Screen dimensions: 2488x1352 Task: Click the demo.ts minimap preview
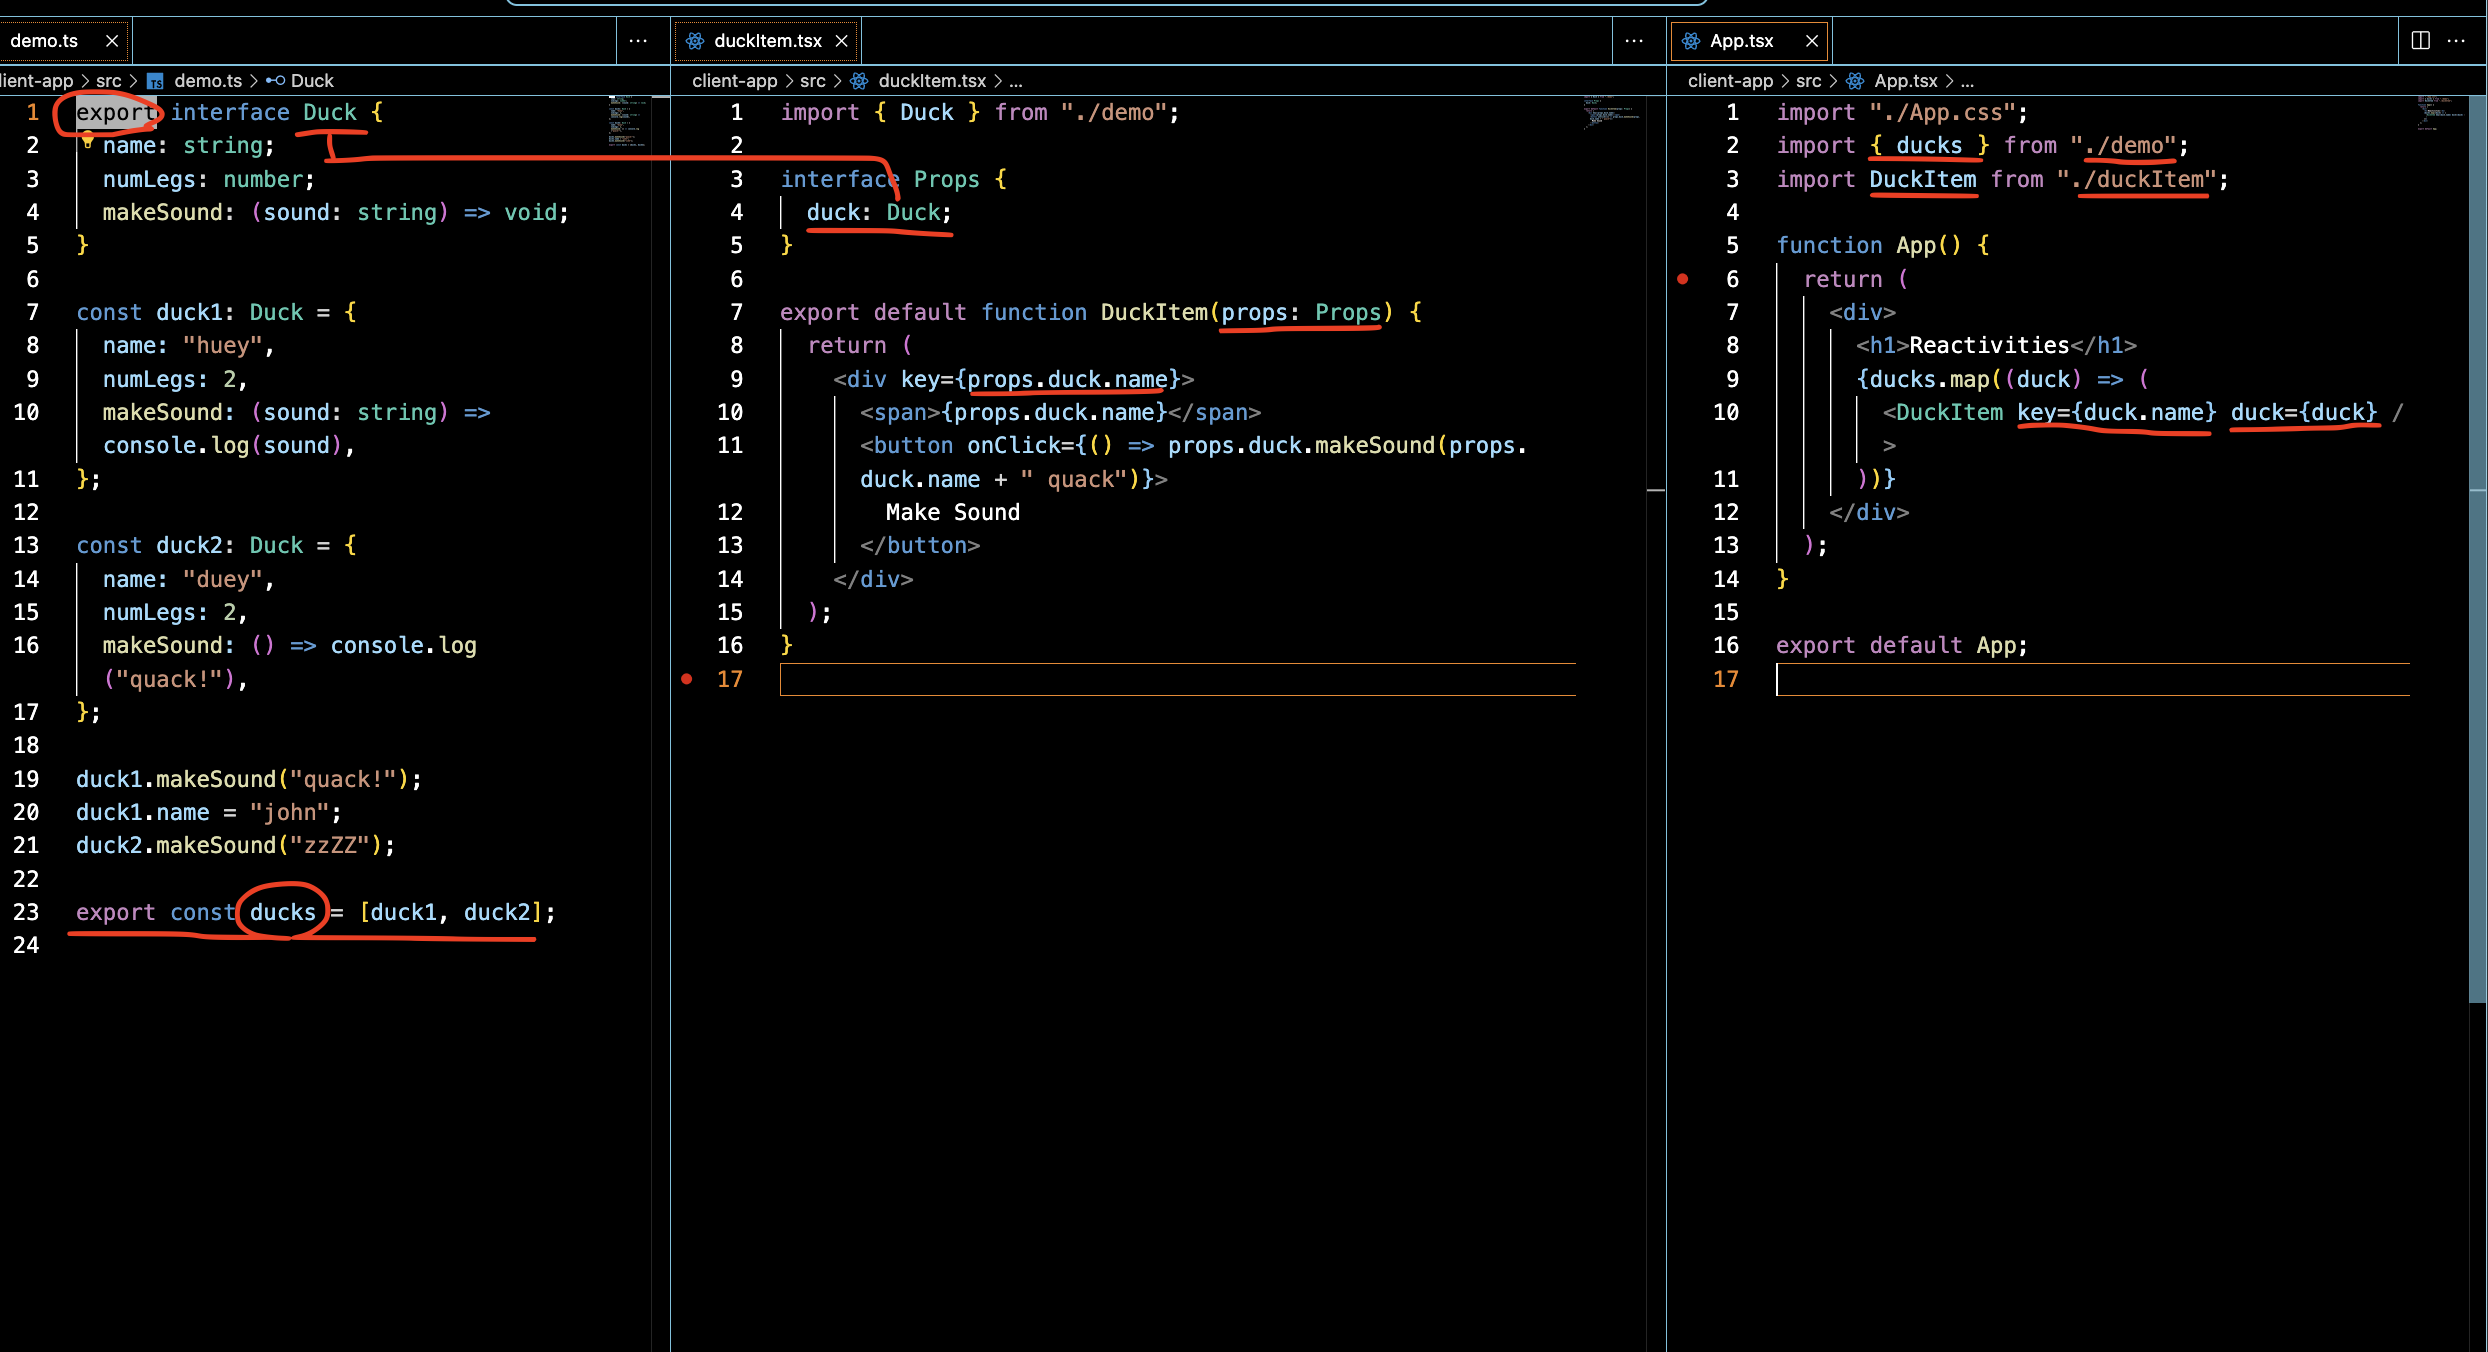pyautogui.click(x=628, y=120)
